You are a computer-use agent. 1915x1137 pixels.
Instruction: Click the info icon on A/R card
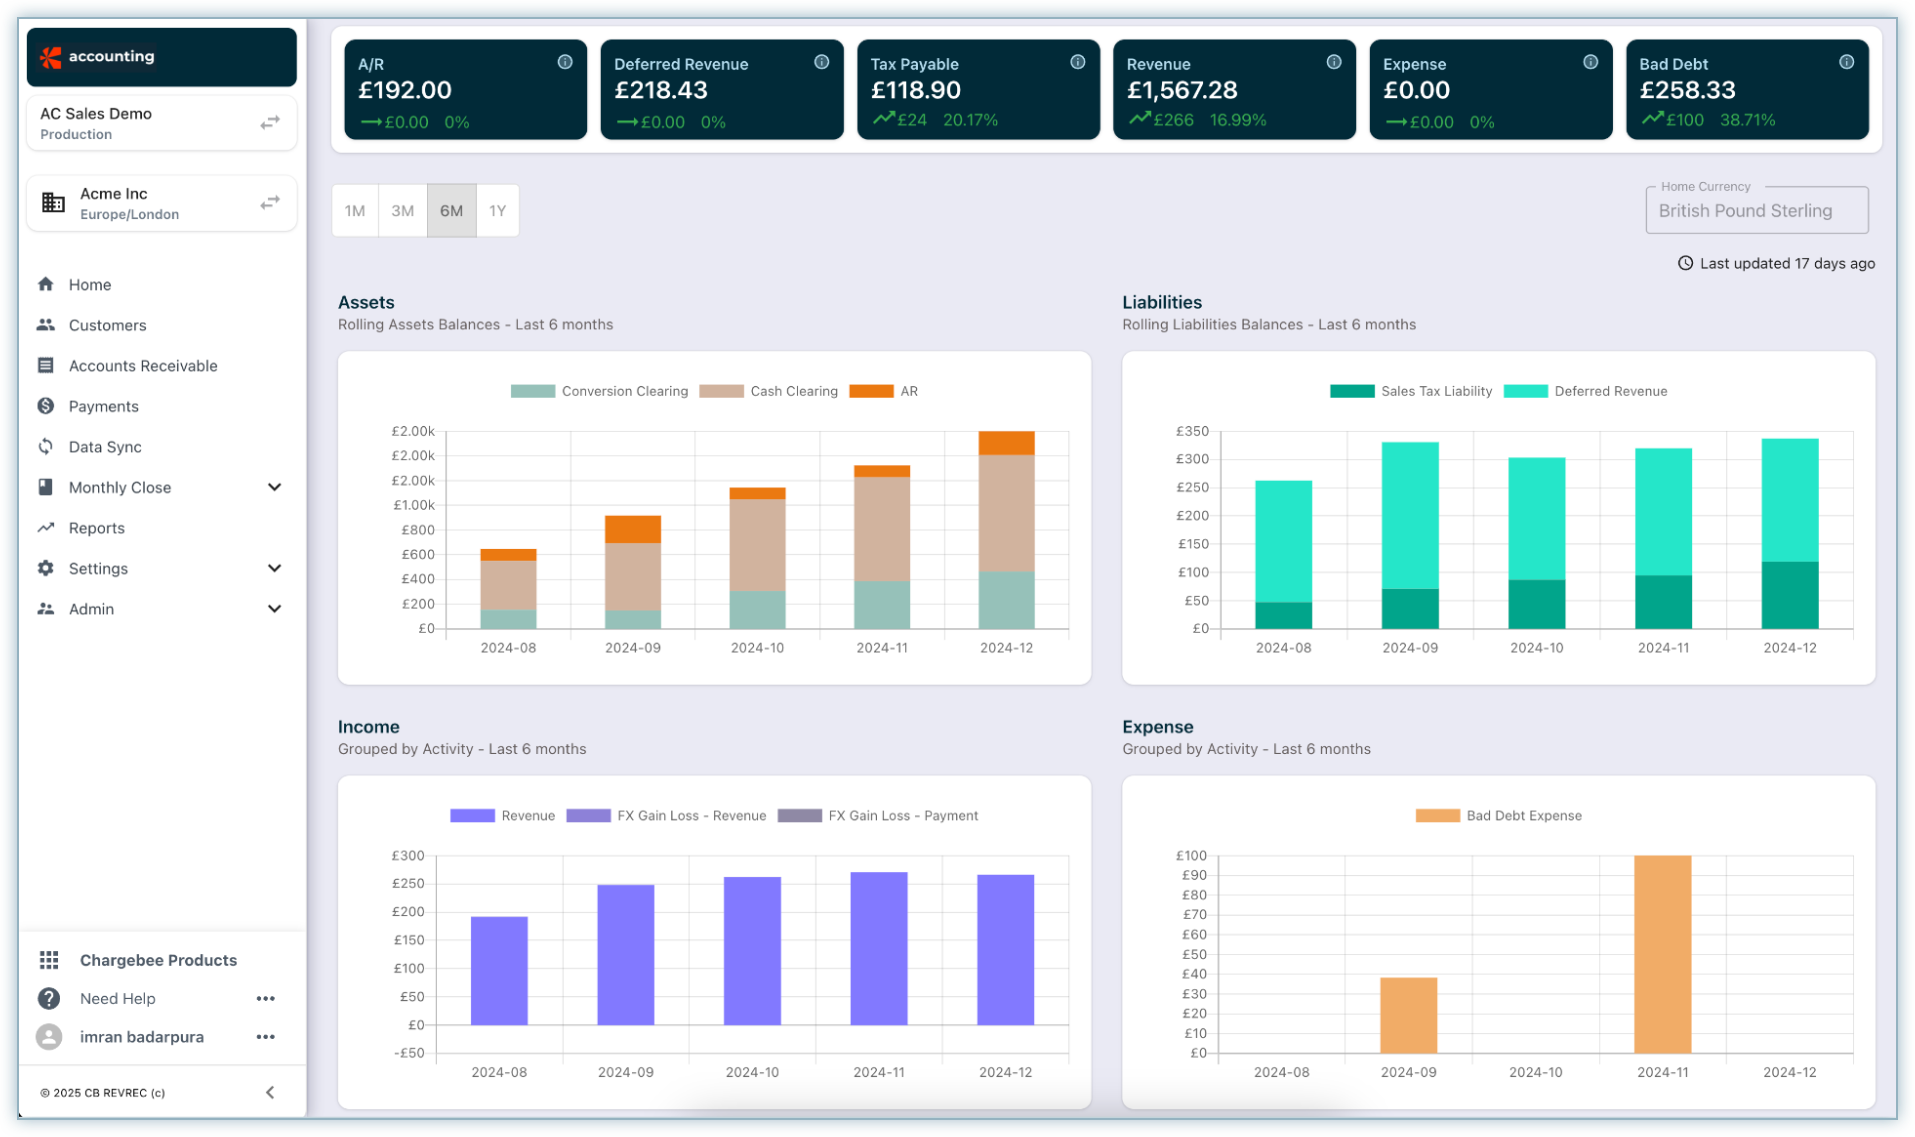tap(565, 62)
